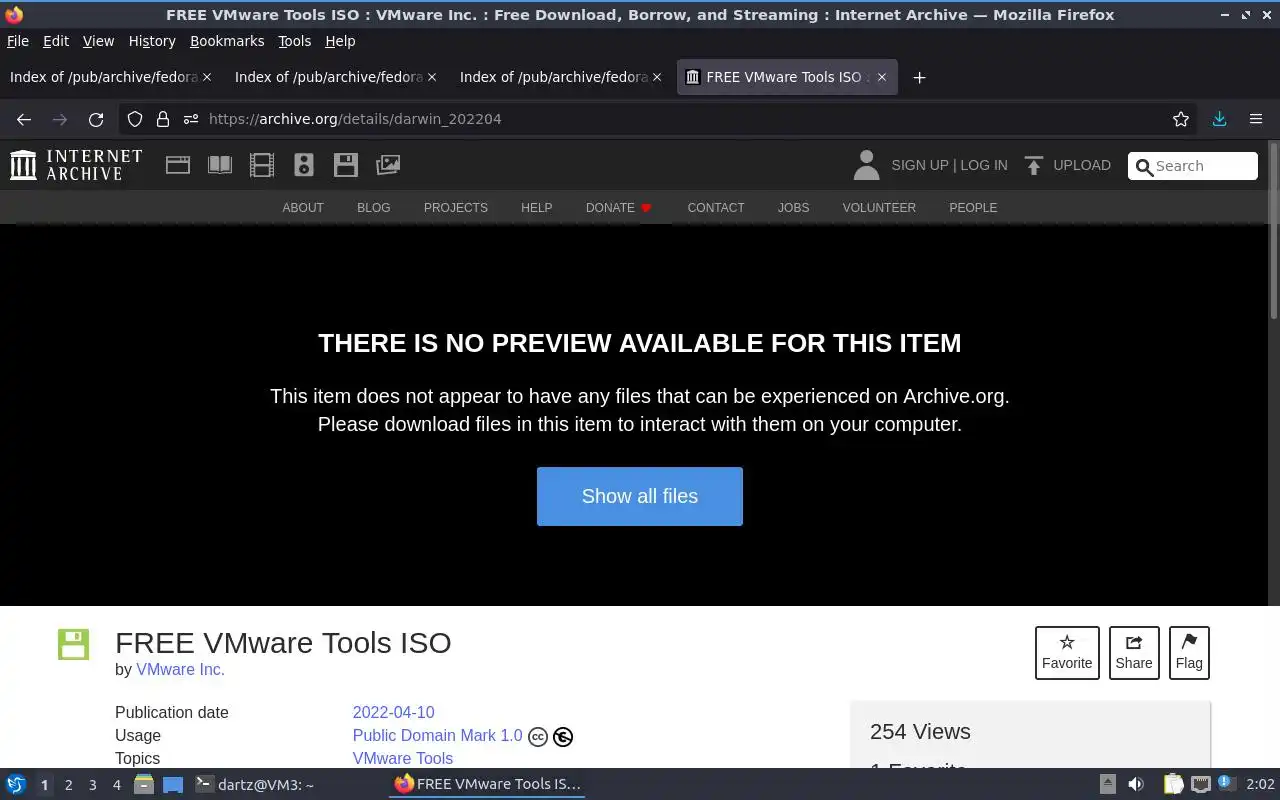Open the taskbar start menu icon
The height and width of the screenshot is (800, 1280).
tap(15, 785)
